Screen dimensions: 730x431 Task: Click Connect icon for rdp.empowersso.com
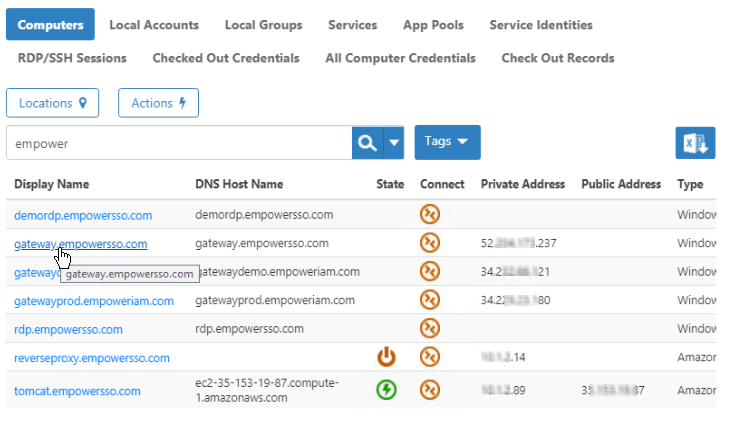[x=430, y=329]
